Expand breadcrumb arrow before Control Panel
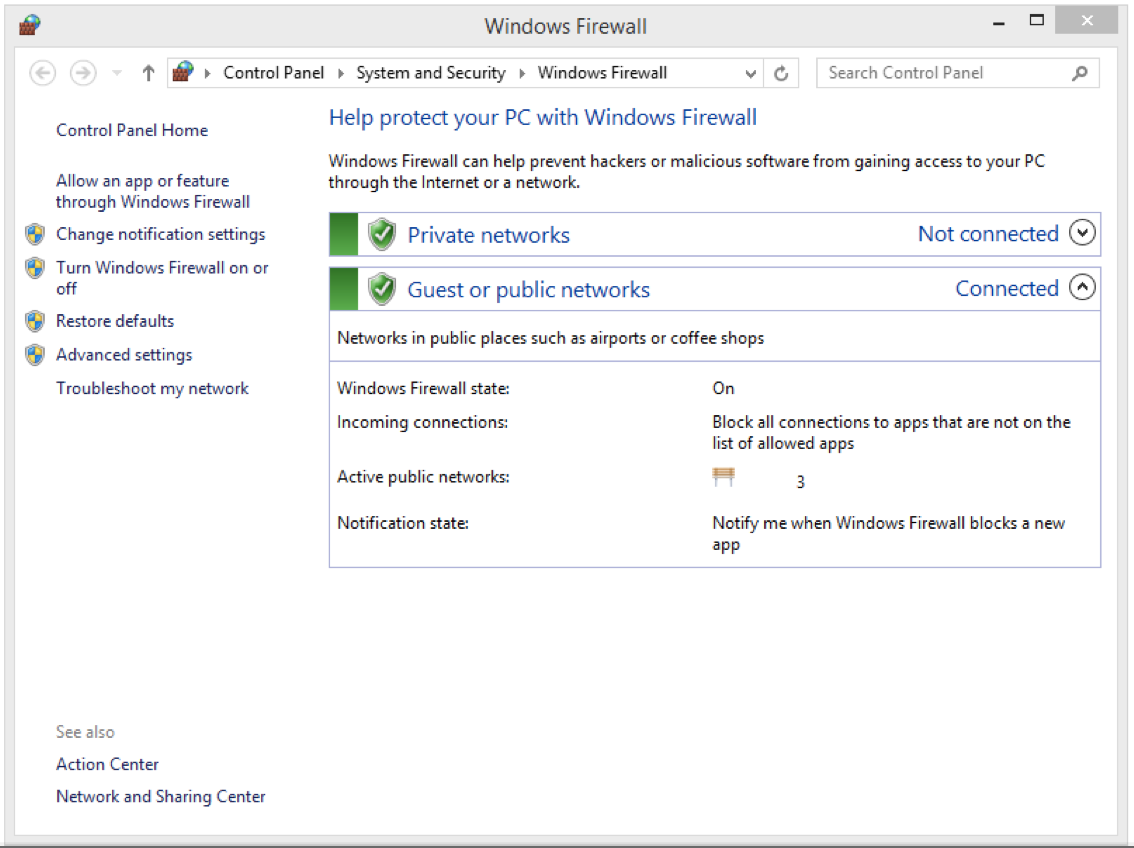Image resolution: width=1134 pixels, height=848 pixels. [208, 73]
